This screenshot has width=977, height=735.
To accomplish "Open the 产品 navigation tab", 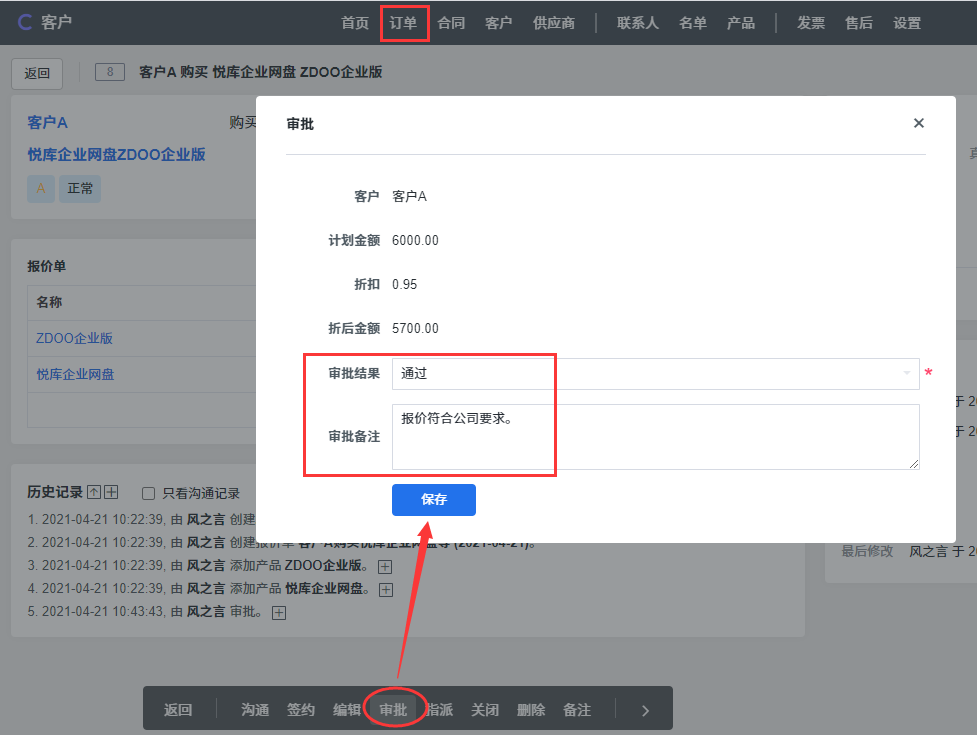I will coord(741,23).
